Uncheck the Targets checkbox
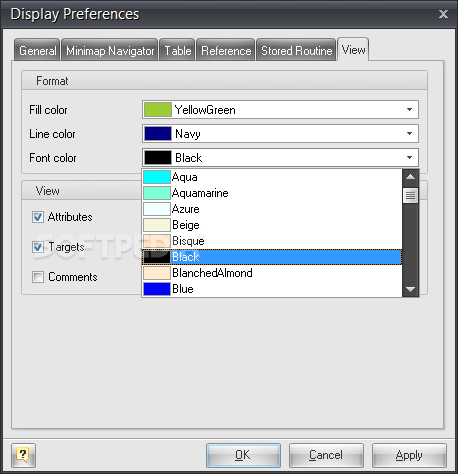 [x=38, y=247]
